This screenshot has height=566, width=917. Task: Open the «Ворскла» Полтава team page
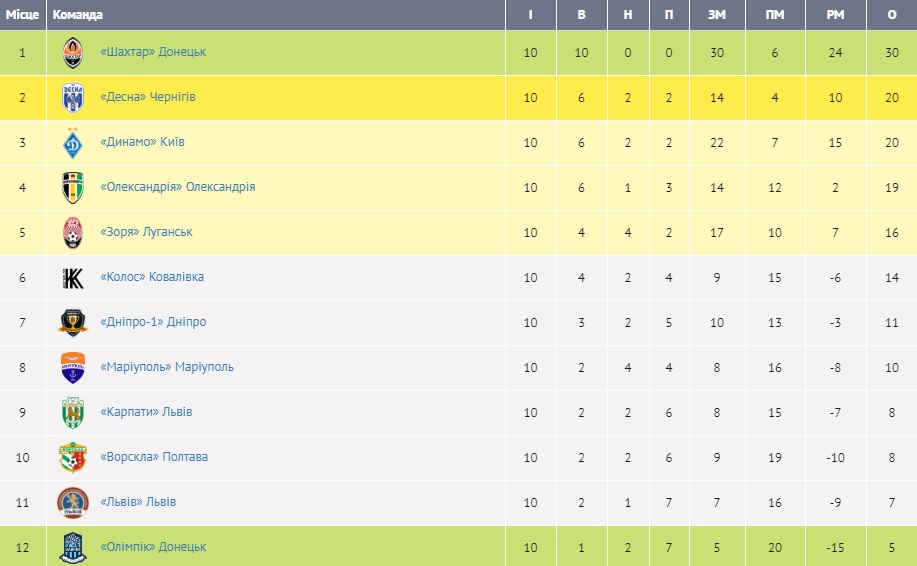(154, 457)
